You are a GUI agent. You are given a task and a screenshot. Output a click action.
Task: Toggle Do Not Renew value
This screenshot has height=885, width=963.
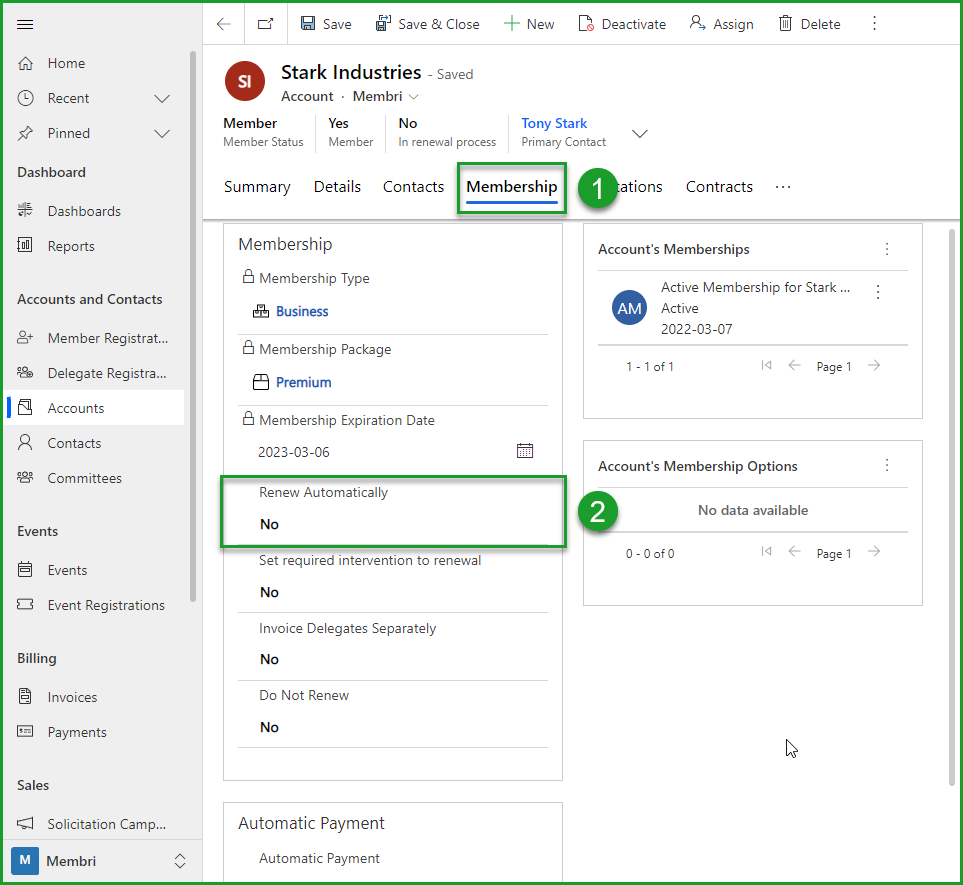(270, 727)
